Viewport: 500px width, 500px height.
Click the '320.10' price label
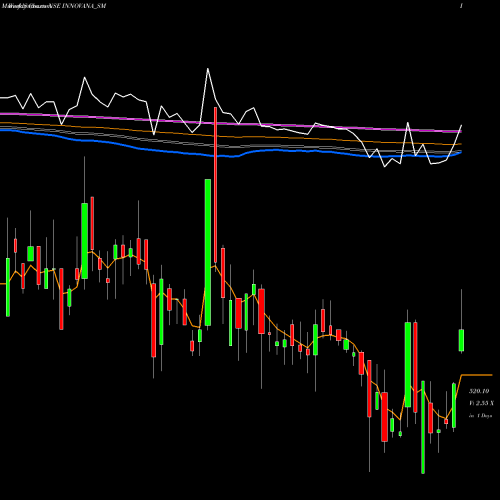479,391
